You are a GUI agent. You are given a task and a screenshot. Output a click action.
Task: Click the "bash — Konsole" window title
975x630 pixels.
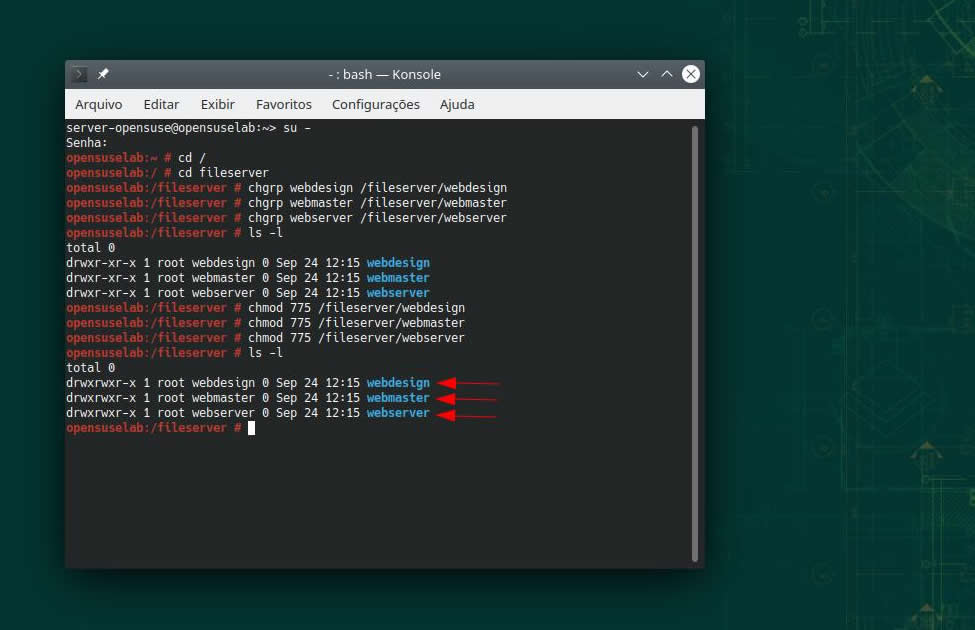(x=385, y=75)
